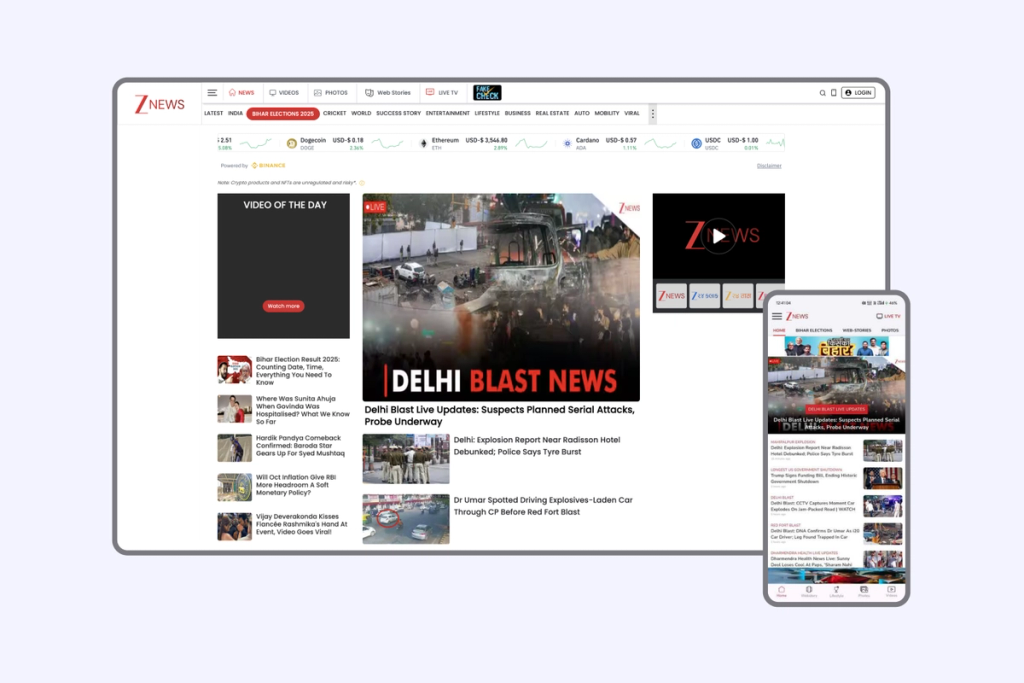Tap DELHI BLAST LIVE UPDATES tag on phone
The image size is (1024, 683).
point(837,409)
